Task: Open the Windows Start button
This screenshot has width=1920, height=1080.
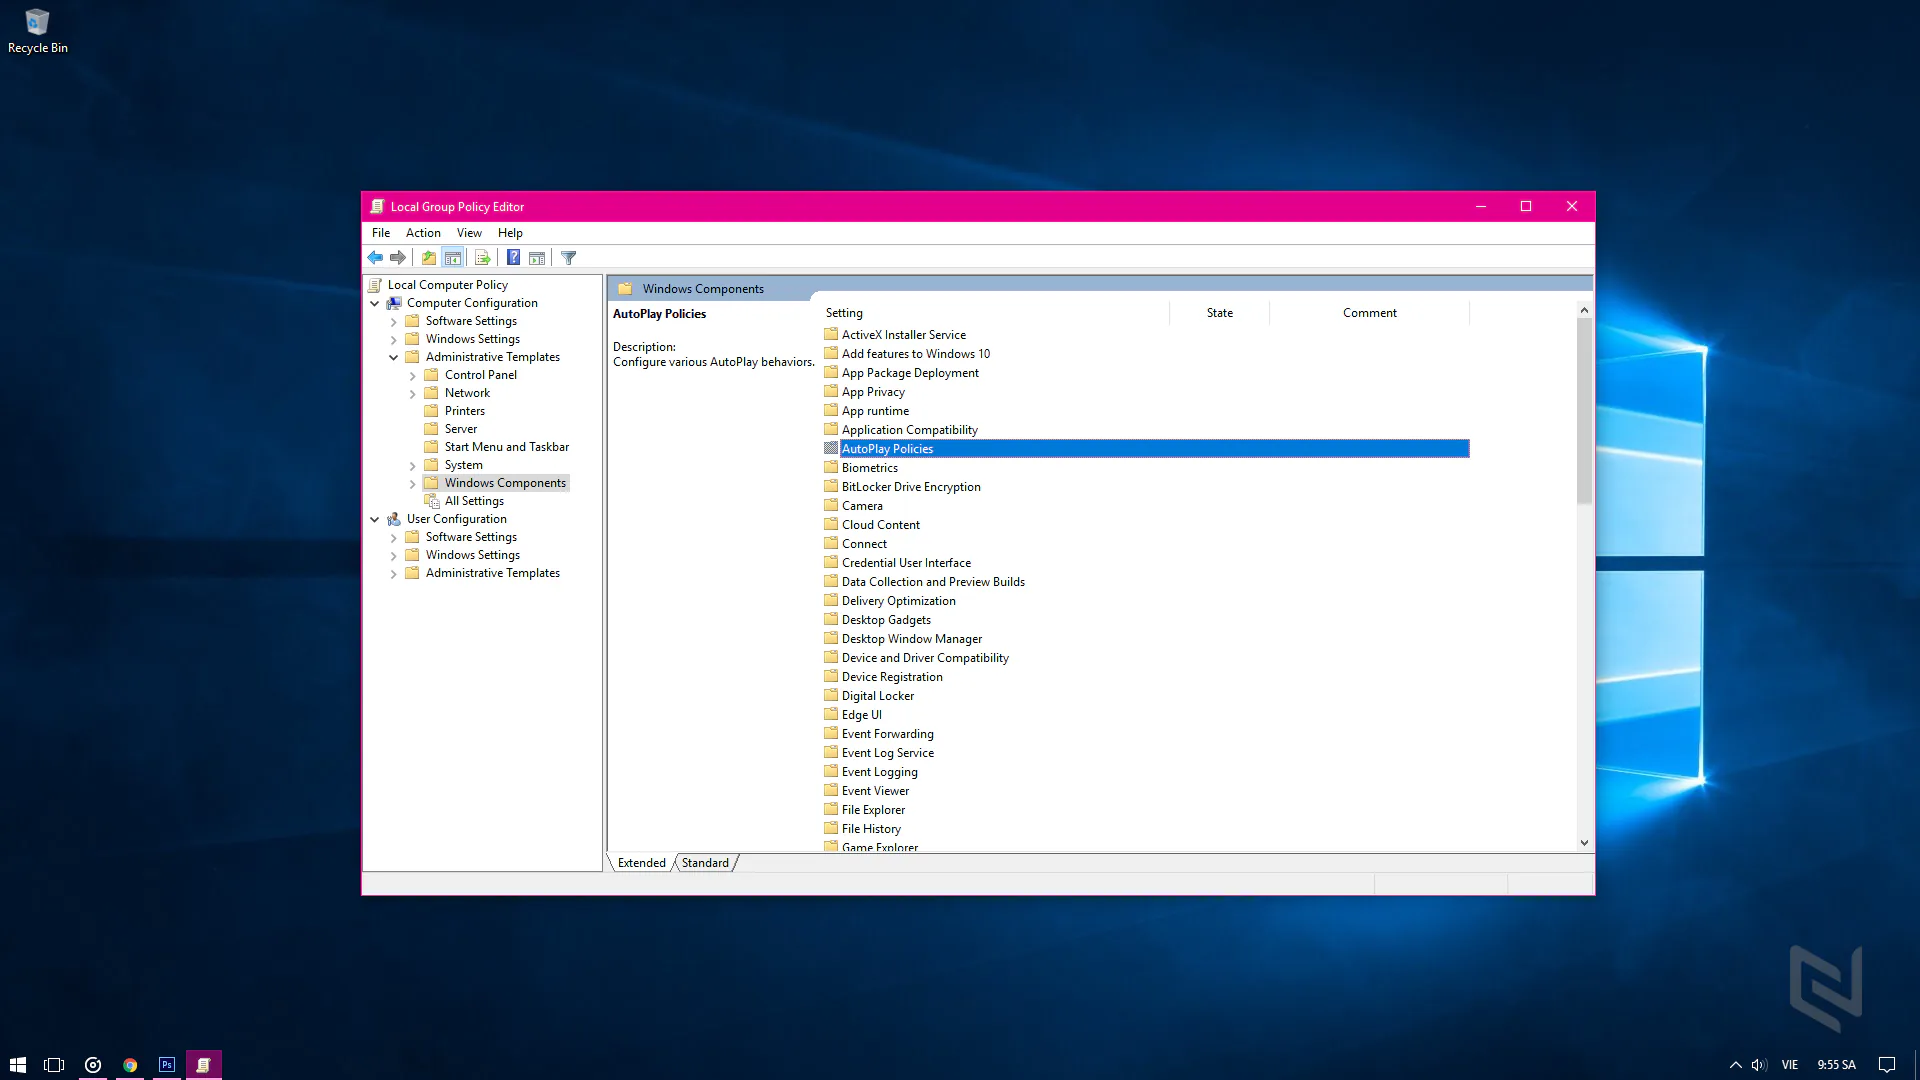Action: 18,1065
